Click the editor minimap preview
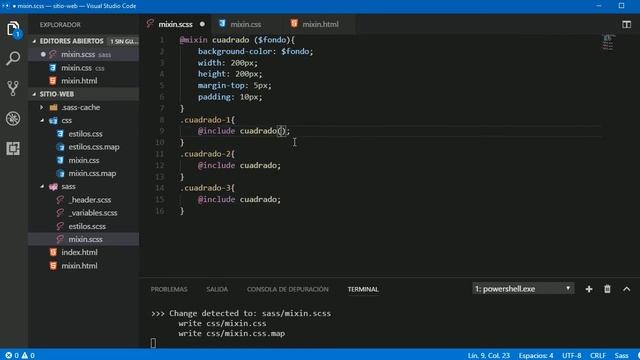 click(x=608, y=42)
